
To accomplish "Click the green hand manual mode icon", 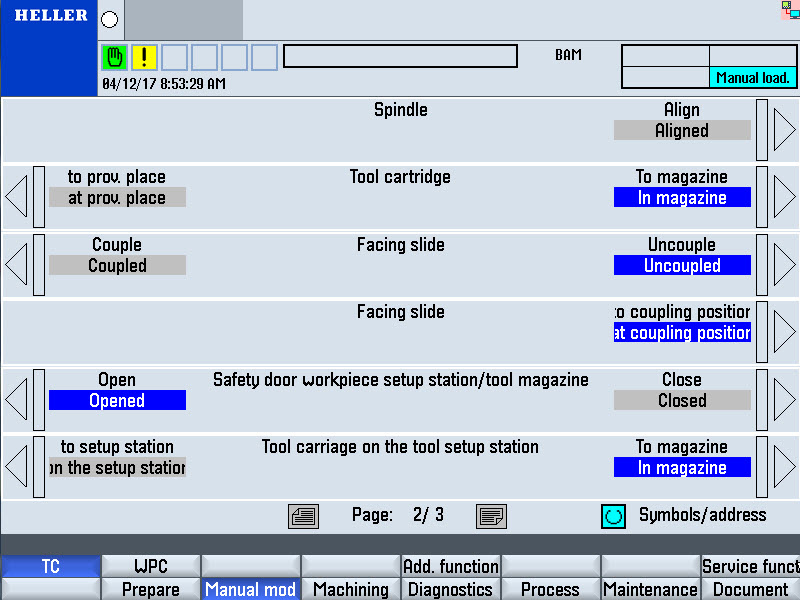I will [115, 57].
